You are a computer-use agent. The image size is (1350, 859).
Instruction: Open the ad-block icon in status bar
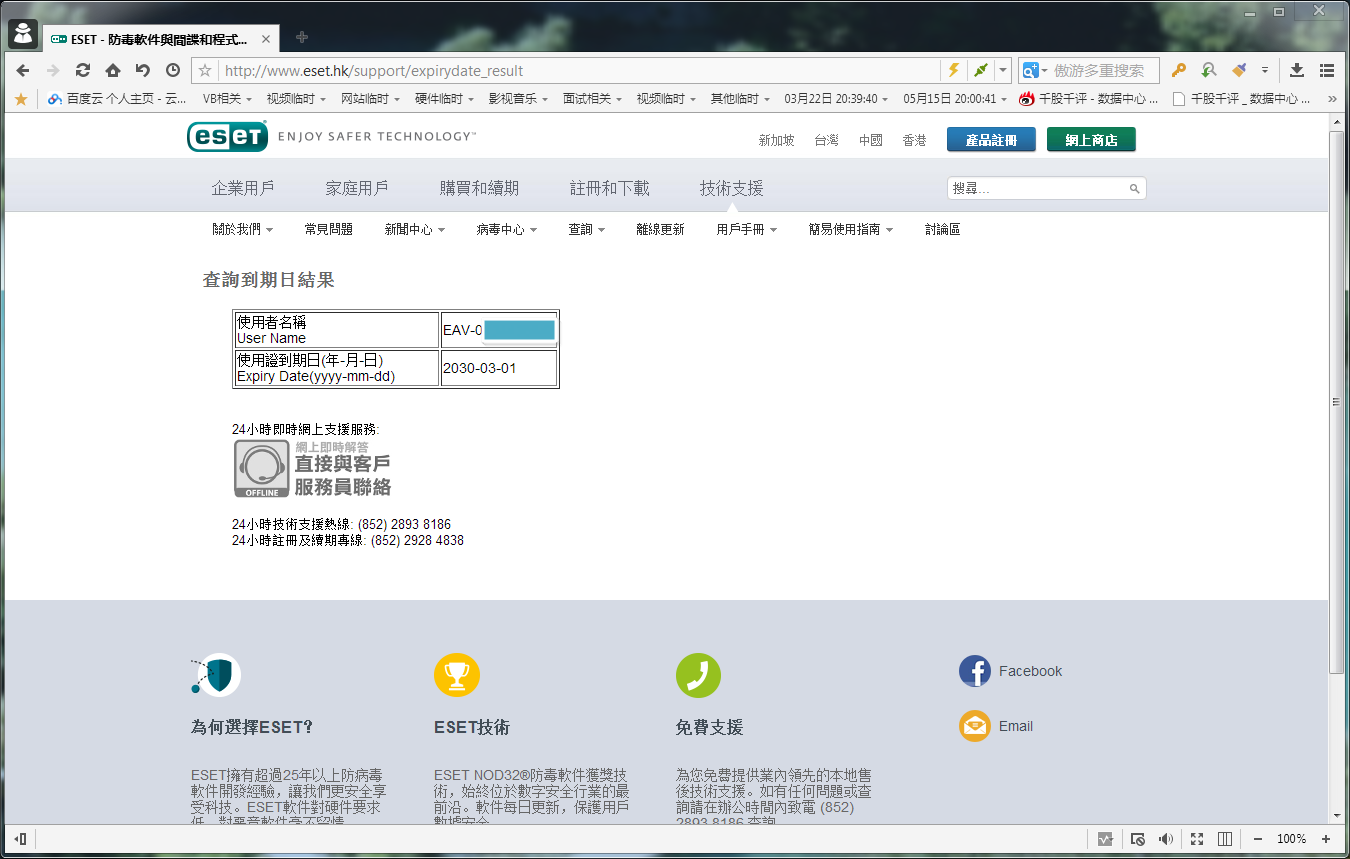tap(1137, 839)
